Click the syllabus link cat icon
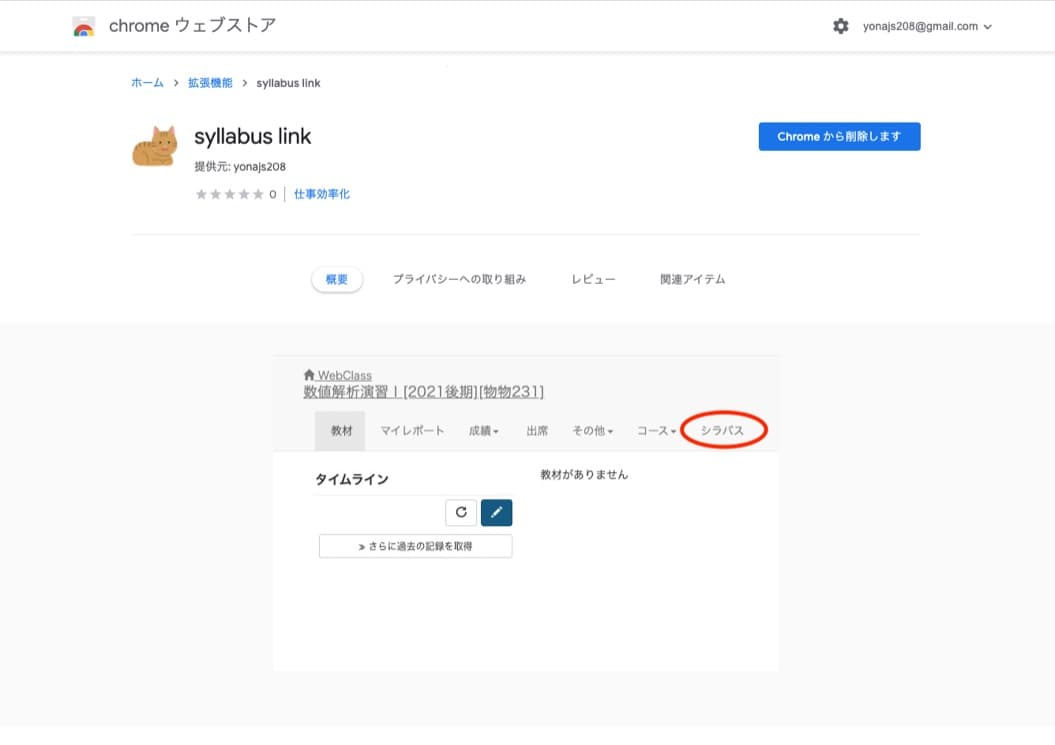The width and height of the screenshot is (1055, 745). 155,145
